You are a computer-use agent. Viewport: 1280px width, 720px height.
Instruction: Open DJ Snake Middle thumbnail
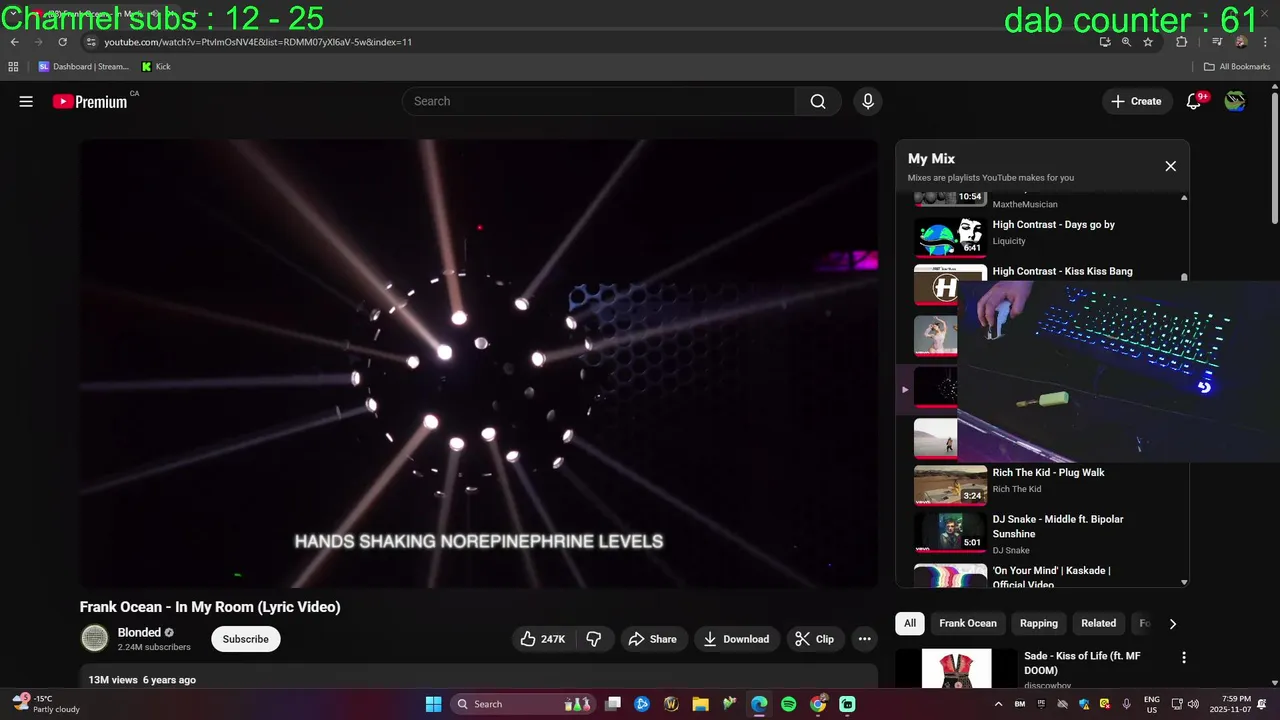(x=950, y=533)
